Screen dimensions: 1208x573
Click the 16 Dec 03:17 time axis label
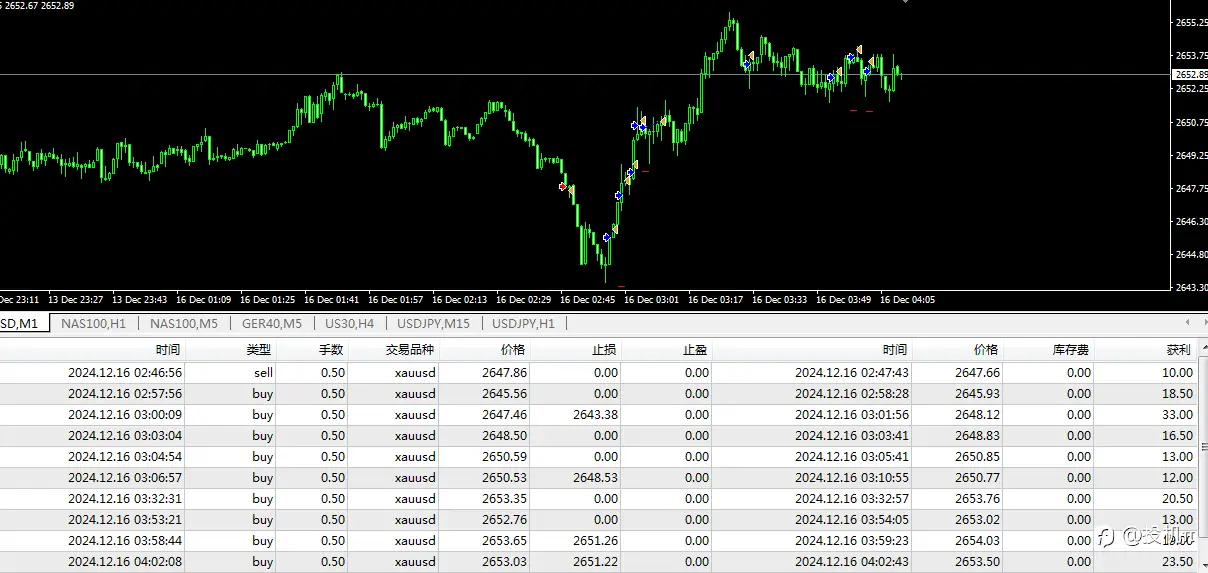718,299
